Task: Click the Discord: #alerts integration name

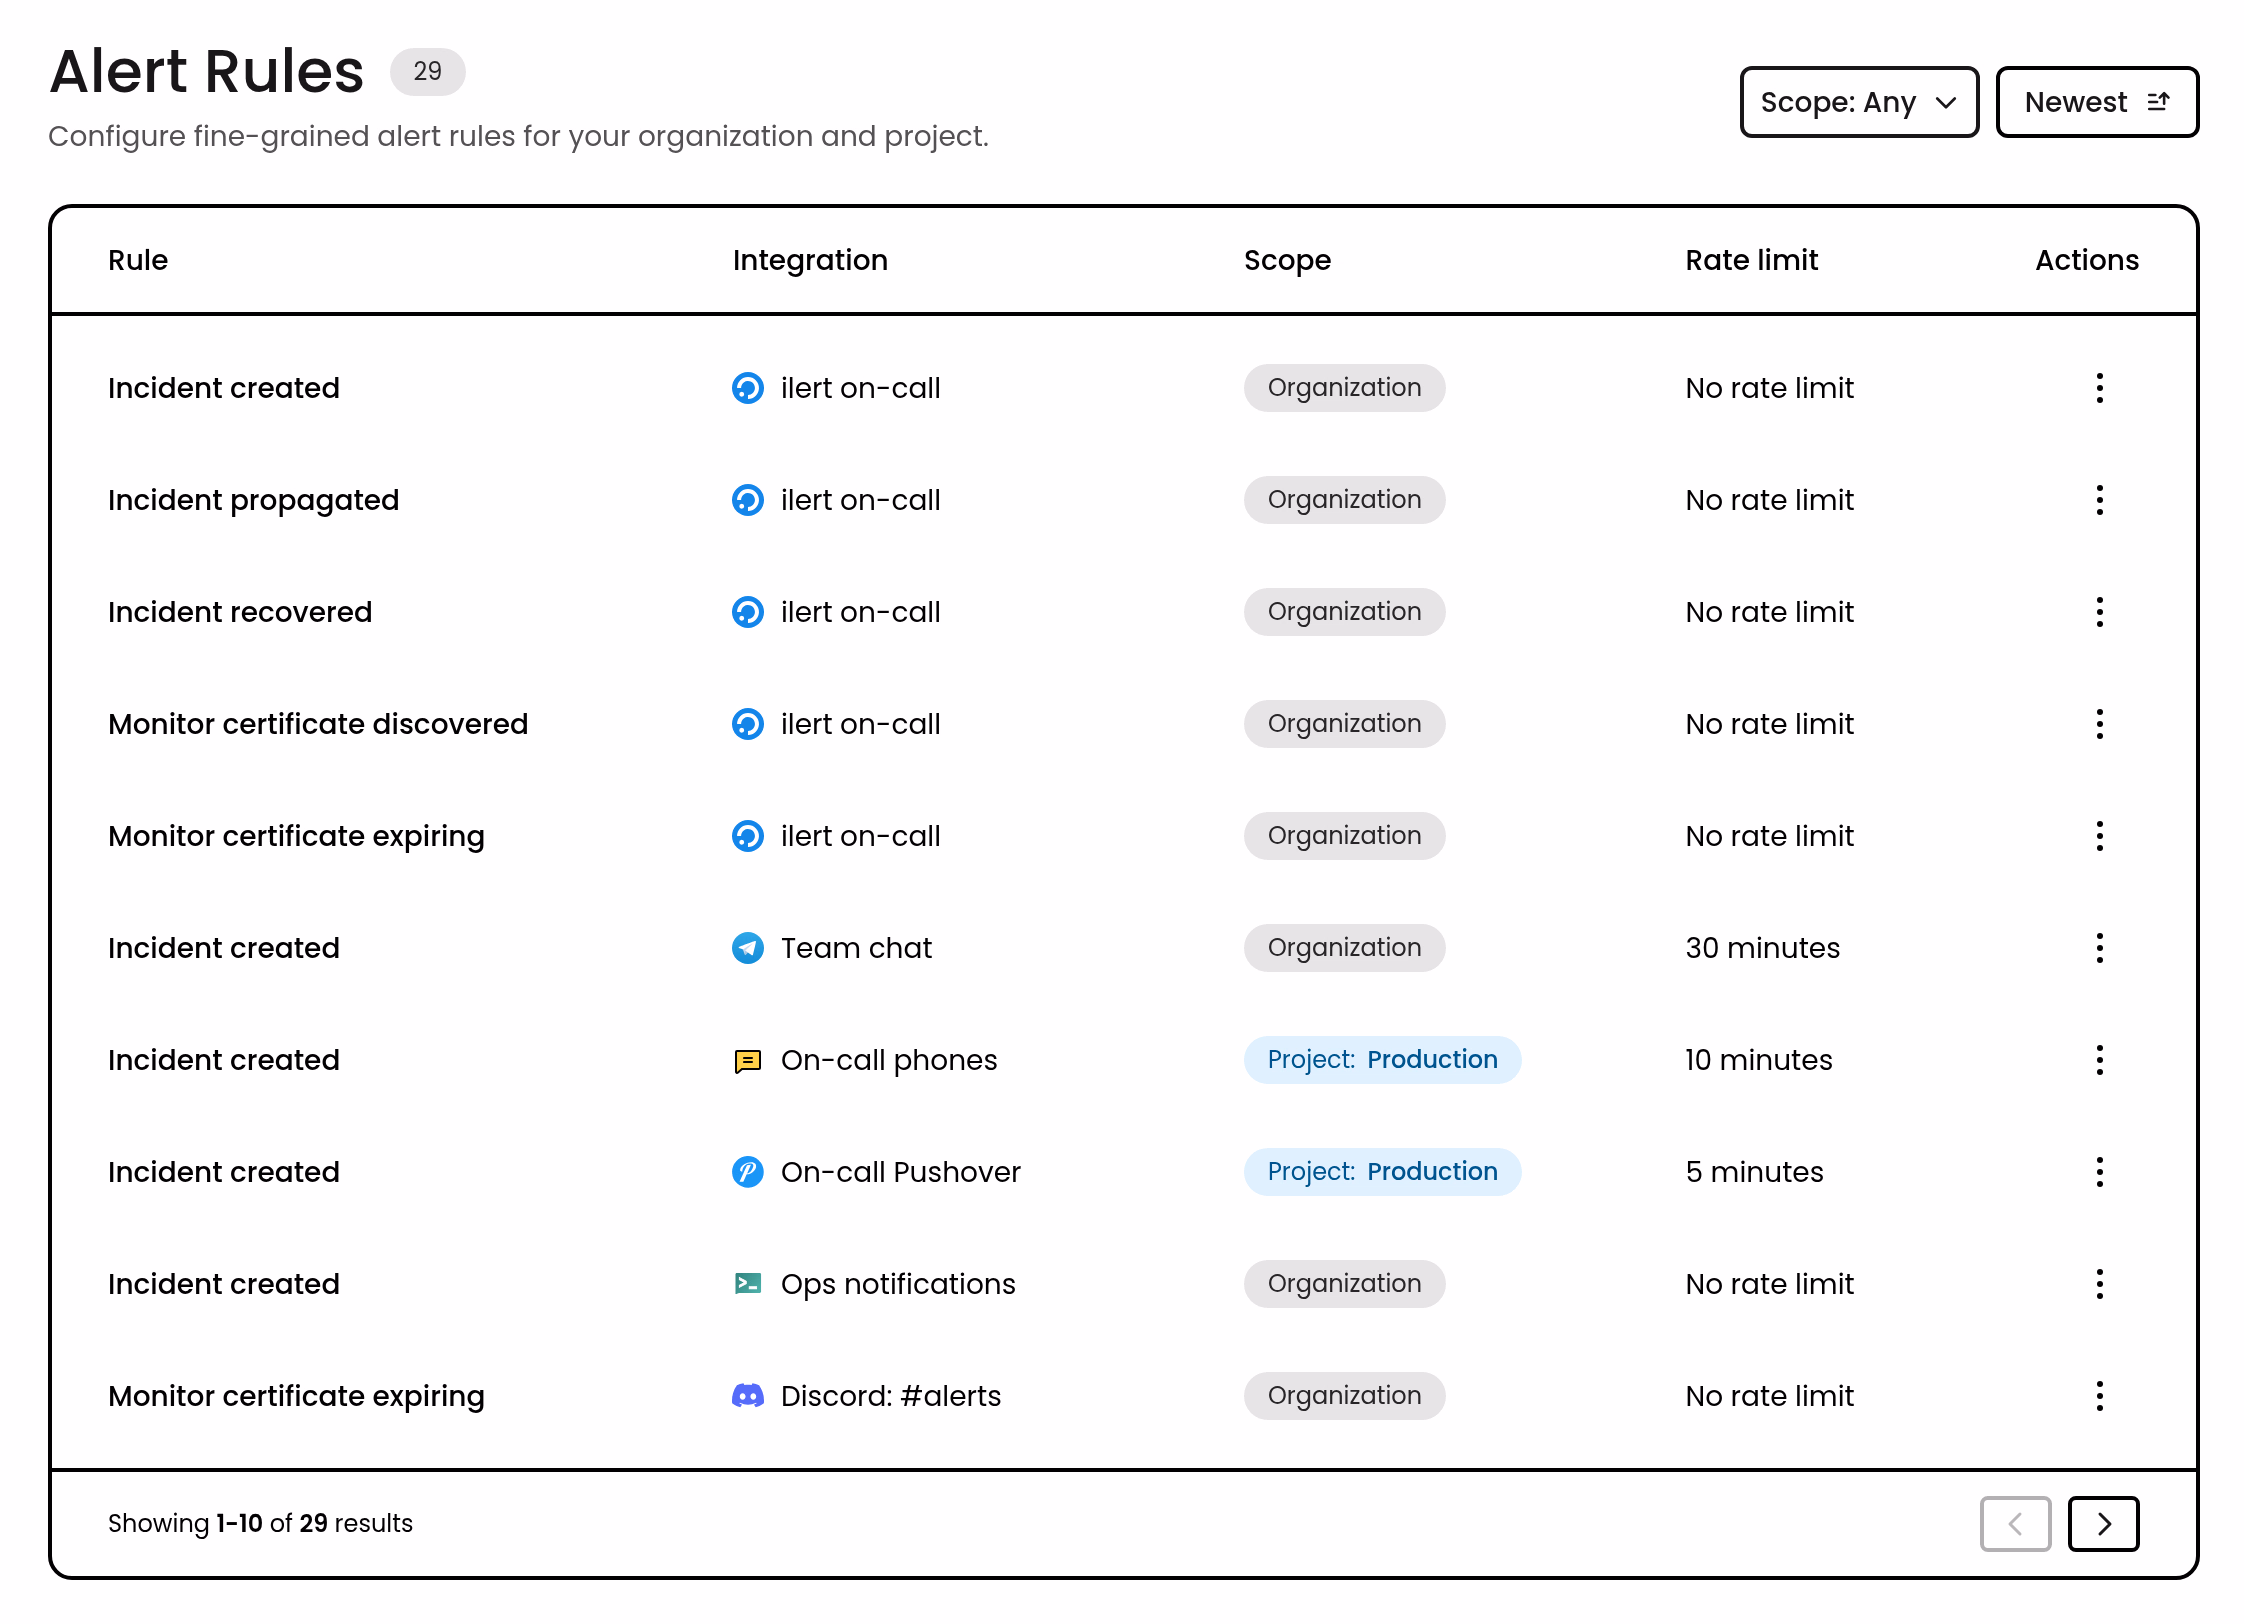Action: [x=891, y=1396]
